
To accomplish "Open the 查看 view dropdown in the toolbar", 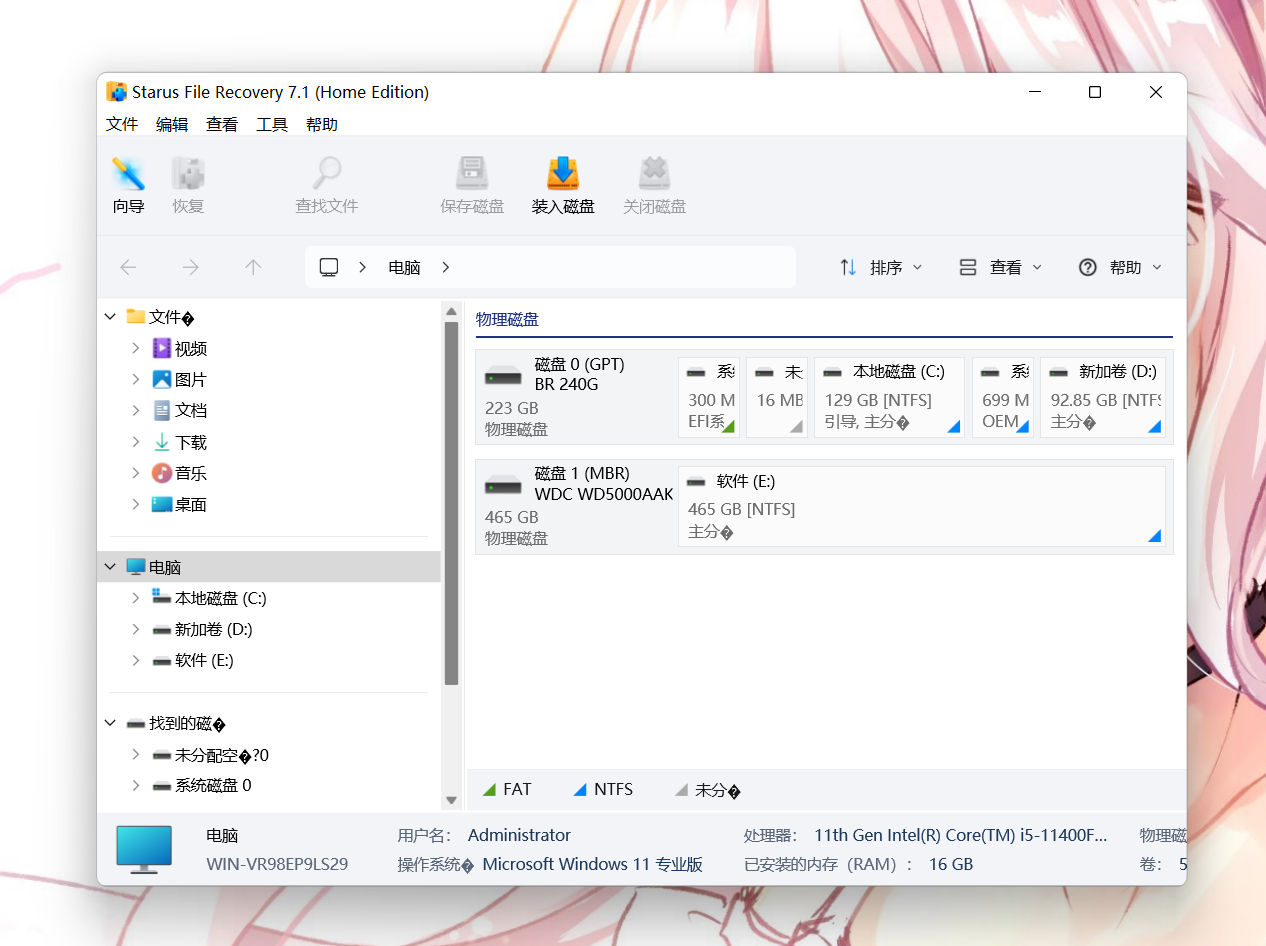I will pos(1000,267).
